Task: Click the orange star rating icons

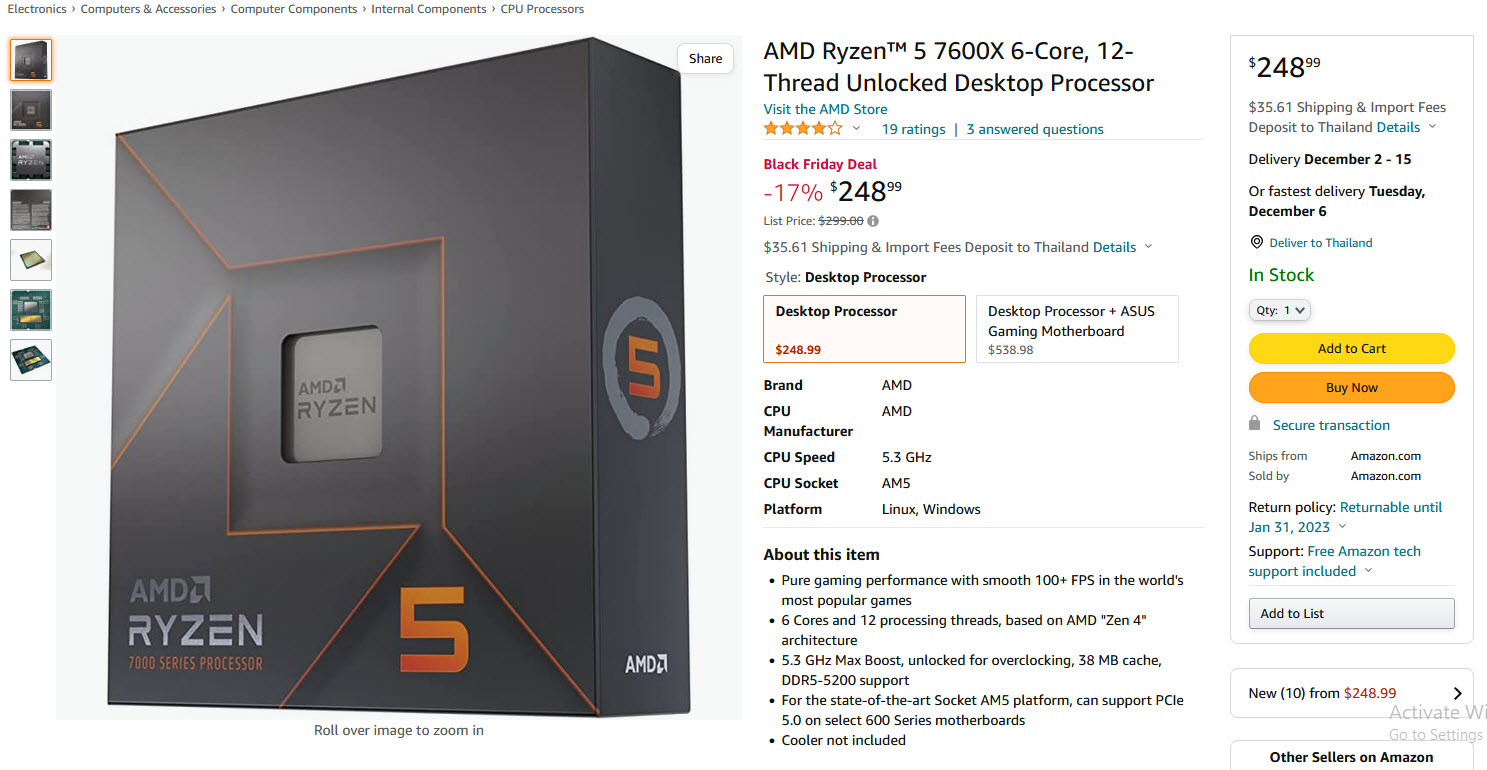Action: tap(800, 128)
